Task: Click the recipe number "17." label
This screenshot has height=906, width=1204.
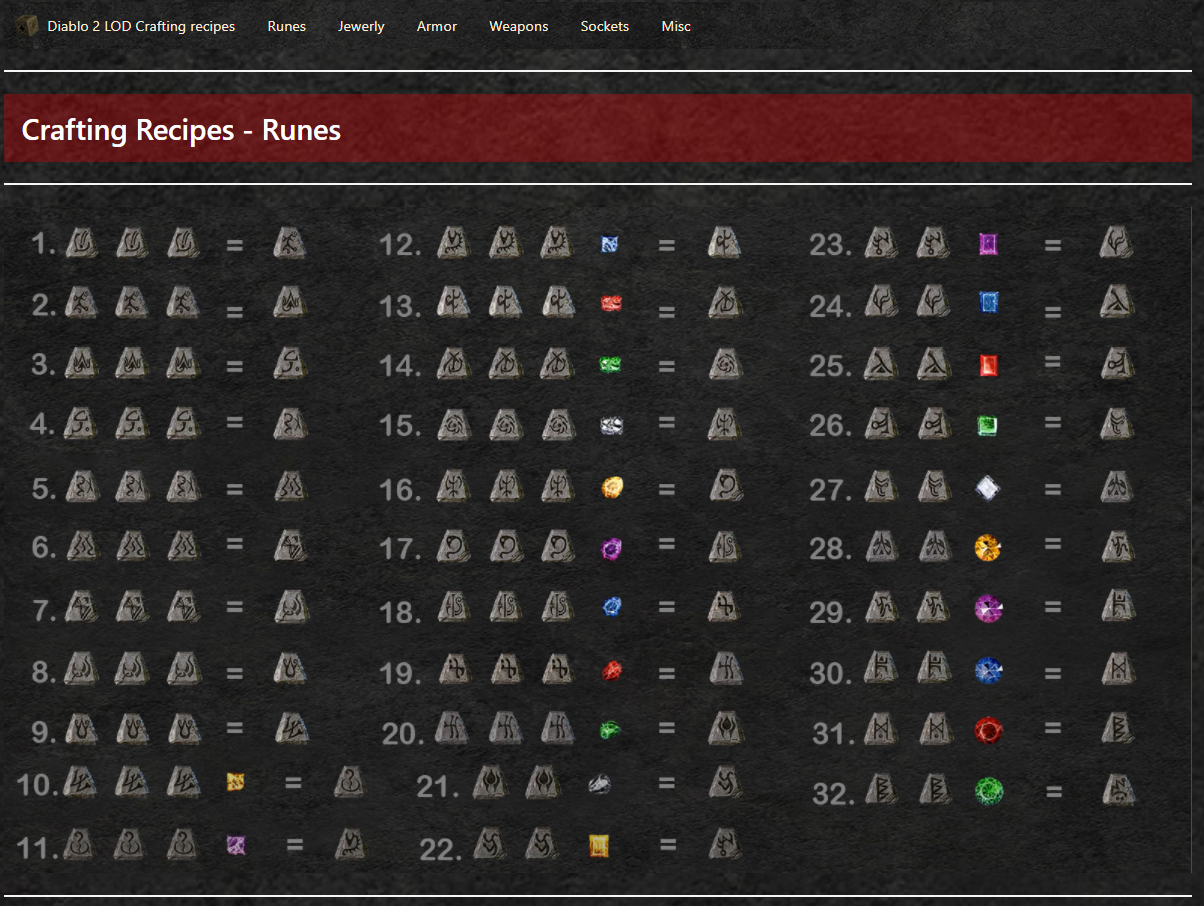Action: (x=402, y=550)
